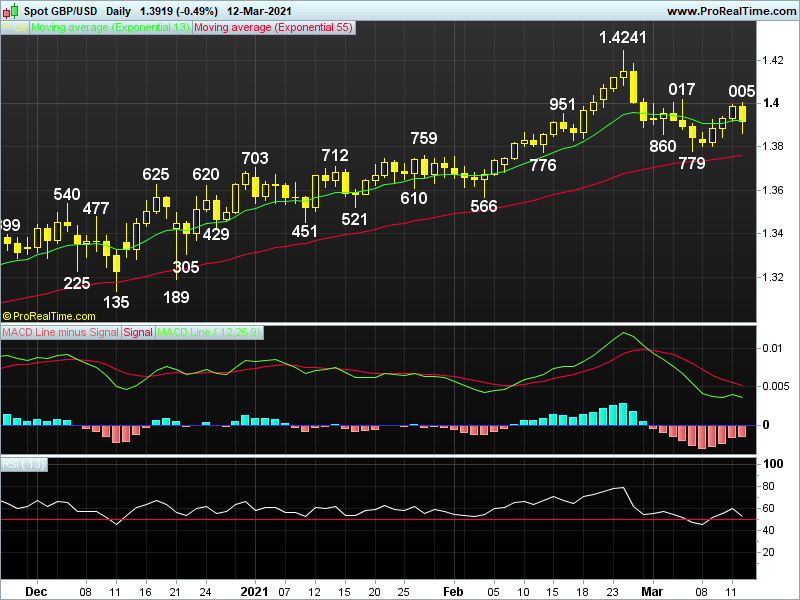
Task: Click the Moving average (Exponential 55) label
Action: (x=272, y=29)
